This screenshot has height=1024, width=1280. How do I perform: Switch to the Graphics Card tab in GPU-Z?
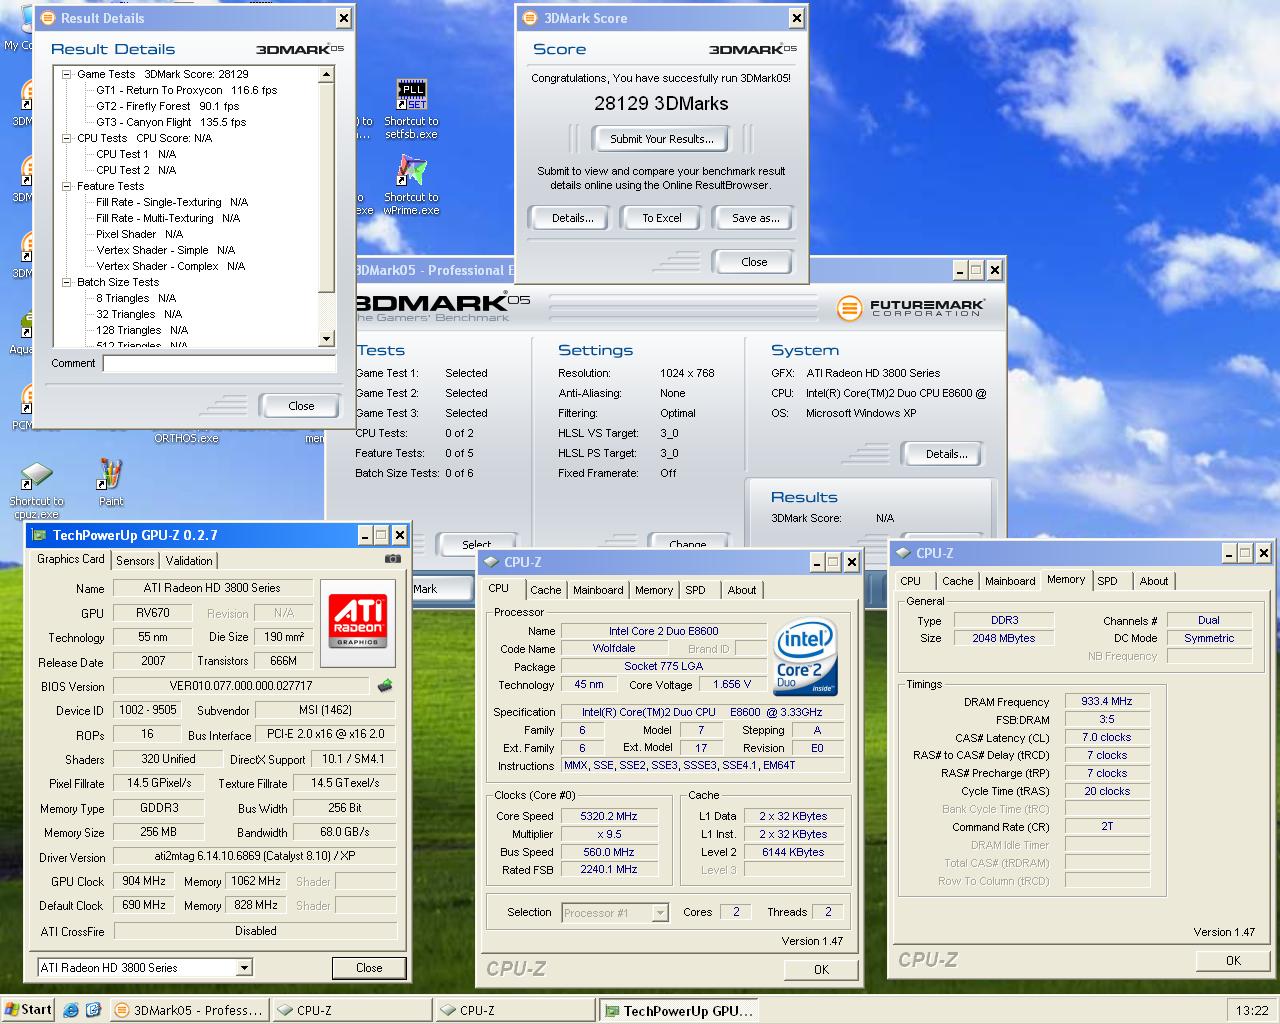[71, 559]
